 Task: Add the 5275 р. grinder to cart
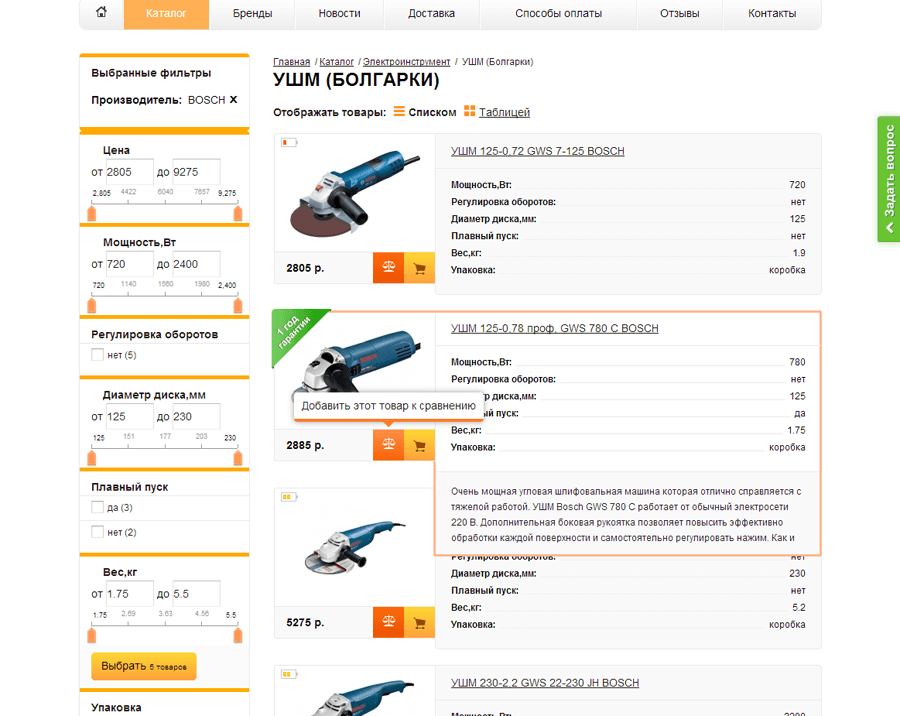pyautogui.click(x=420, y=622)
